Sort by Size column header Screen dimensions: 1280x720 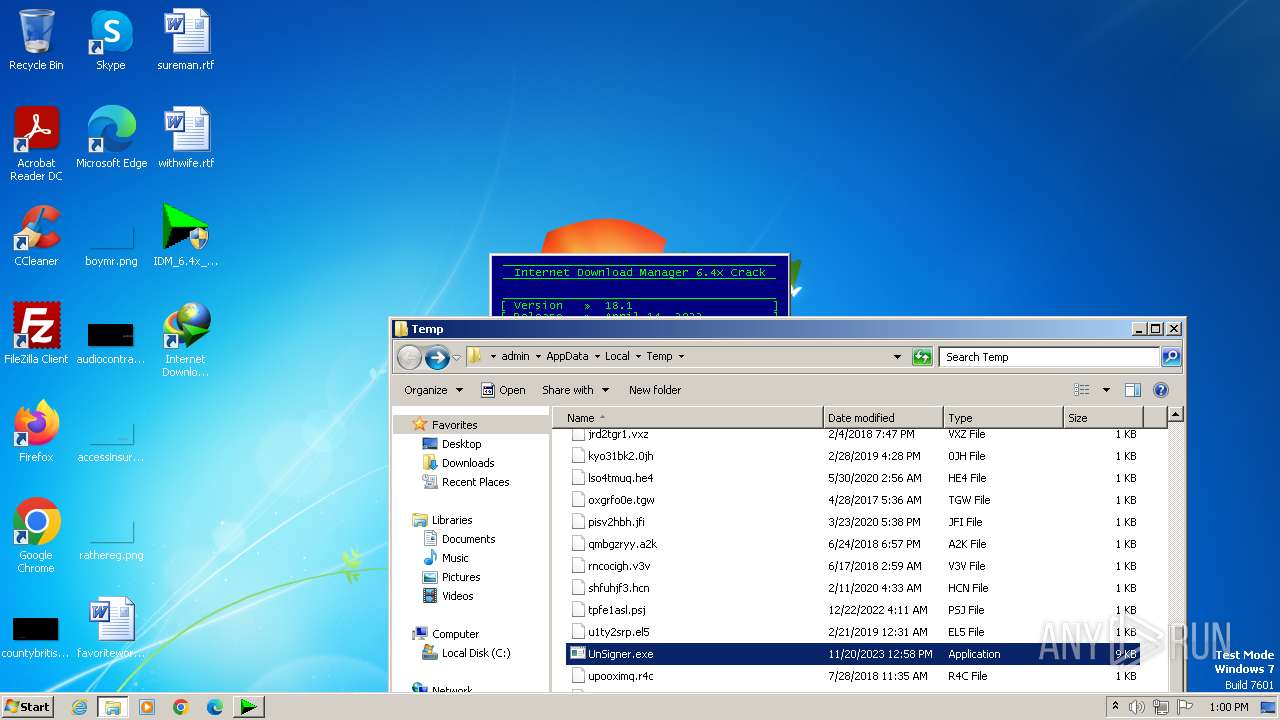pyautogui.click(x=1103, y=418)
